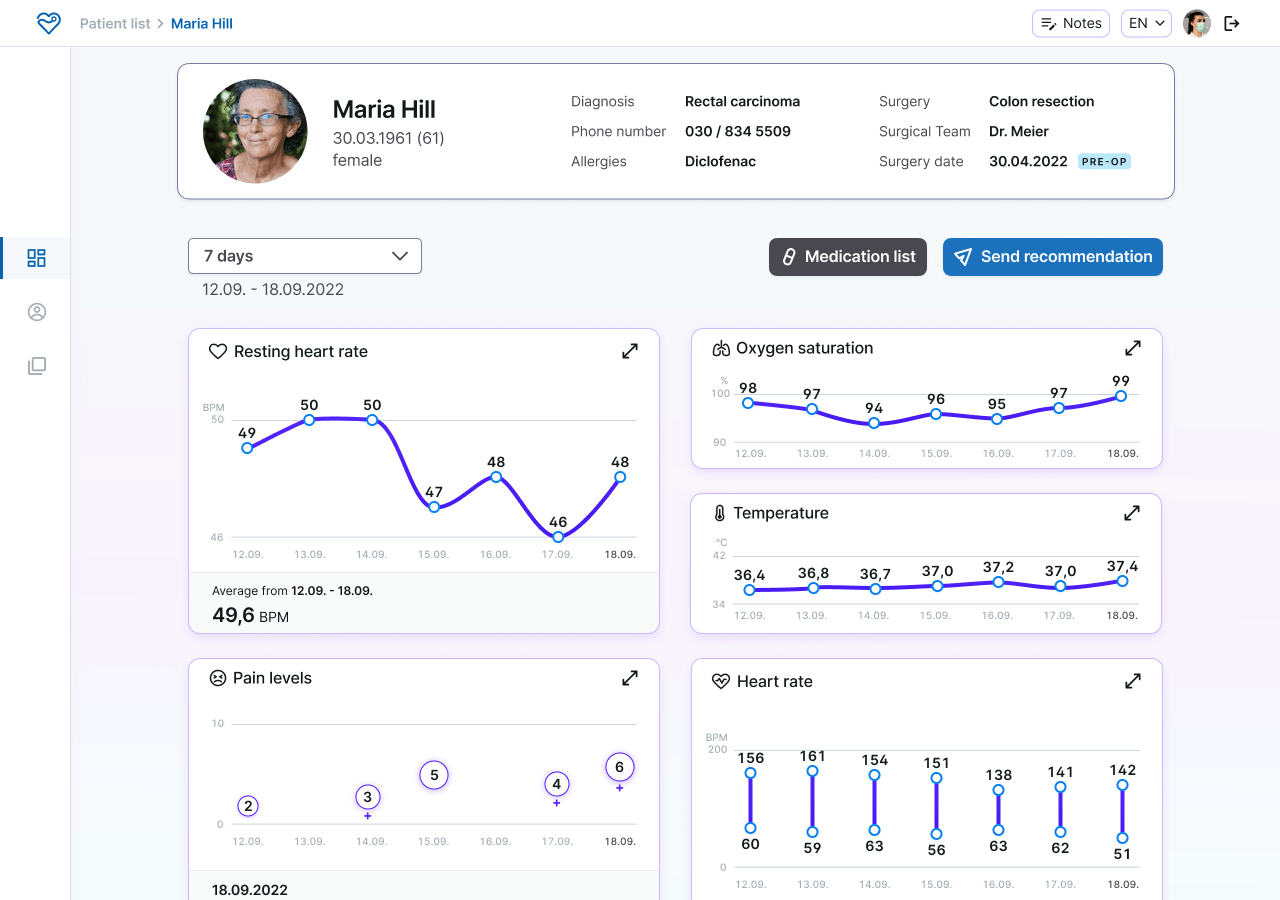Open the dashboard view from the sidebar

click(x=36, y=258)
